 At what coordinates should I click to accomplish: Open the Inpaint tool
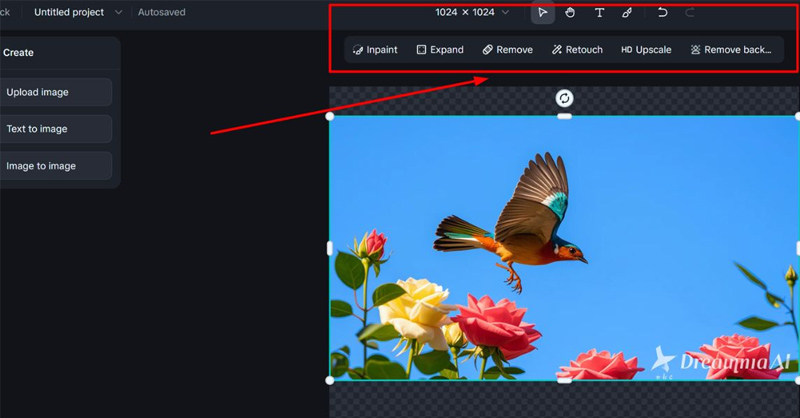click(x=375, y=50)
